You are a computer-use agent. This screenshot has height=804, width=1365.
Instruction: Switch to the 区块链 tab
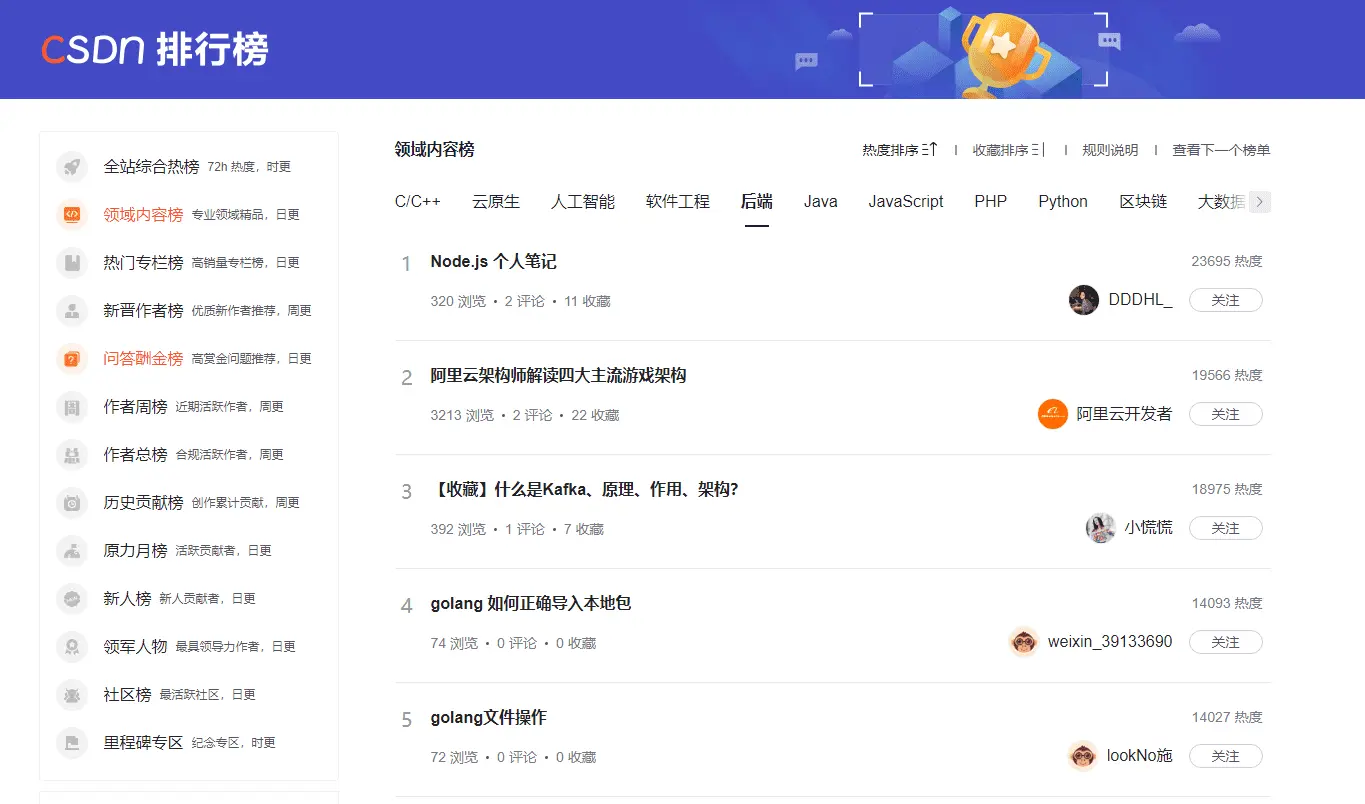coord(1143,201)
